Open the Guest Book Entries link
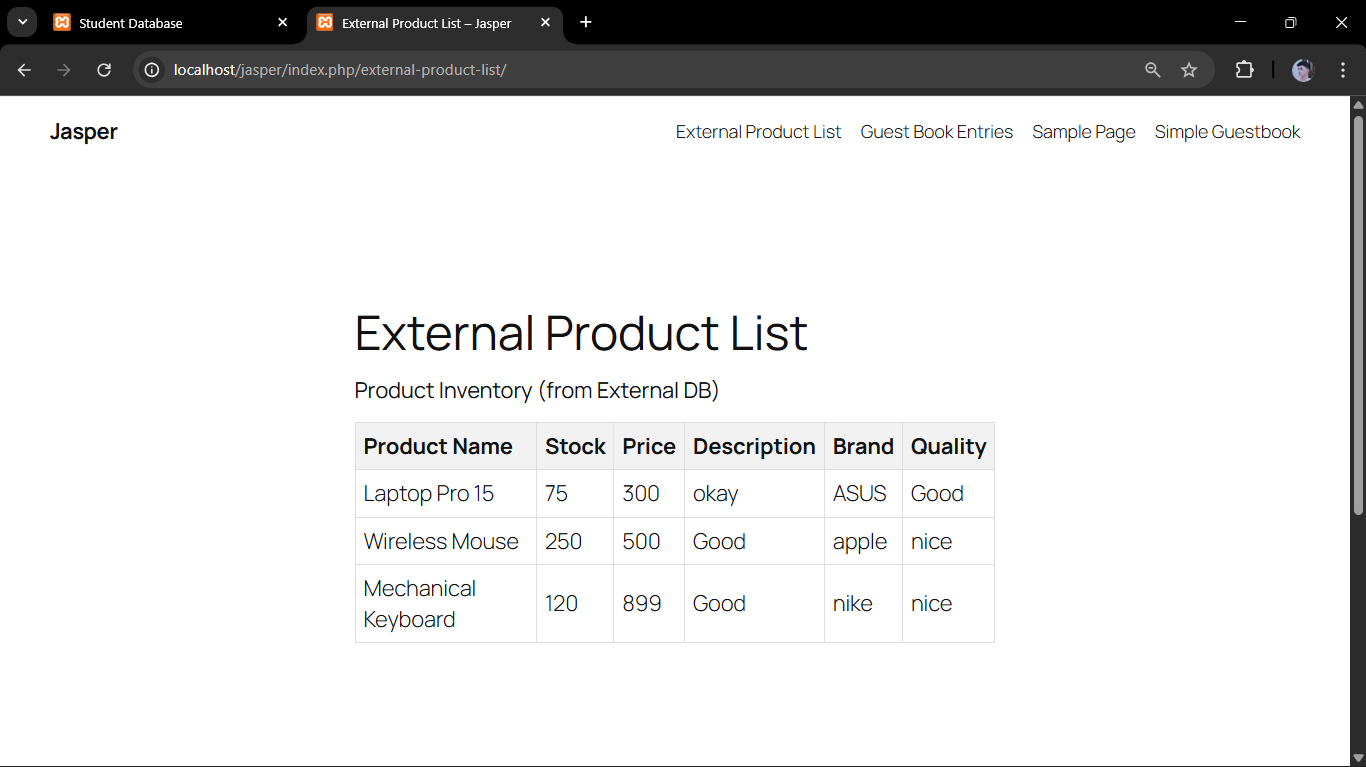The width and height of the screenshot is (1366, 767). 936,132
